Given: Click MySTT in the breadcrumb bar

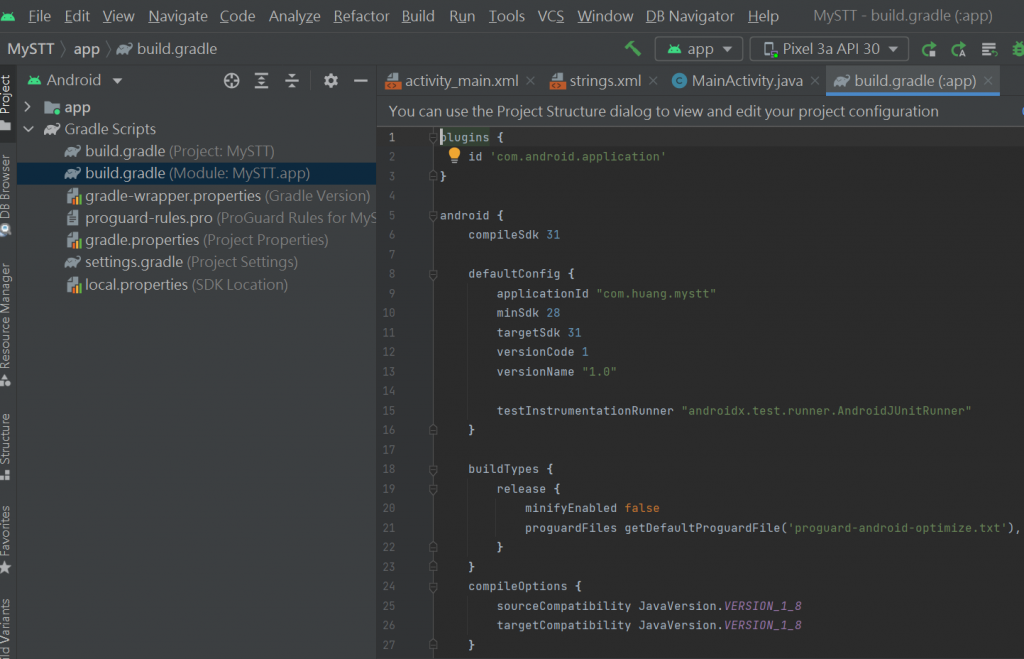Looking at the screenshot, I should click(30, 49).
